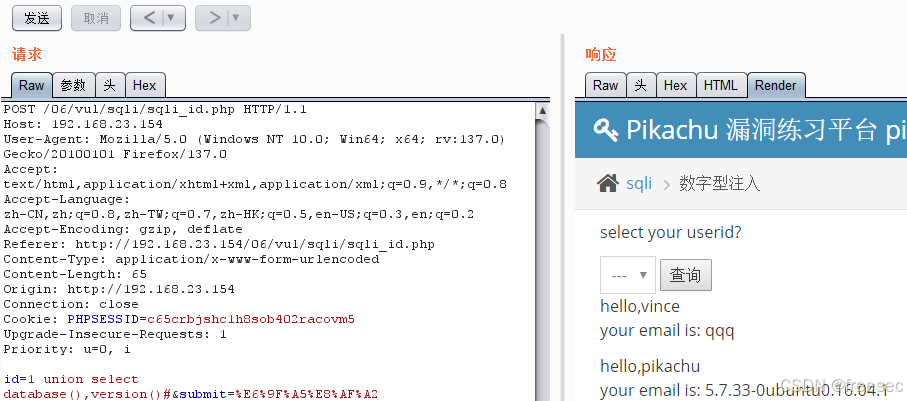Open the sqli breadcrumb link
907x401 pixels.
[639, 184]
